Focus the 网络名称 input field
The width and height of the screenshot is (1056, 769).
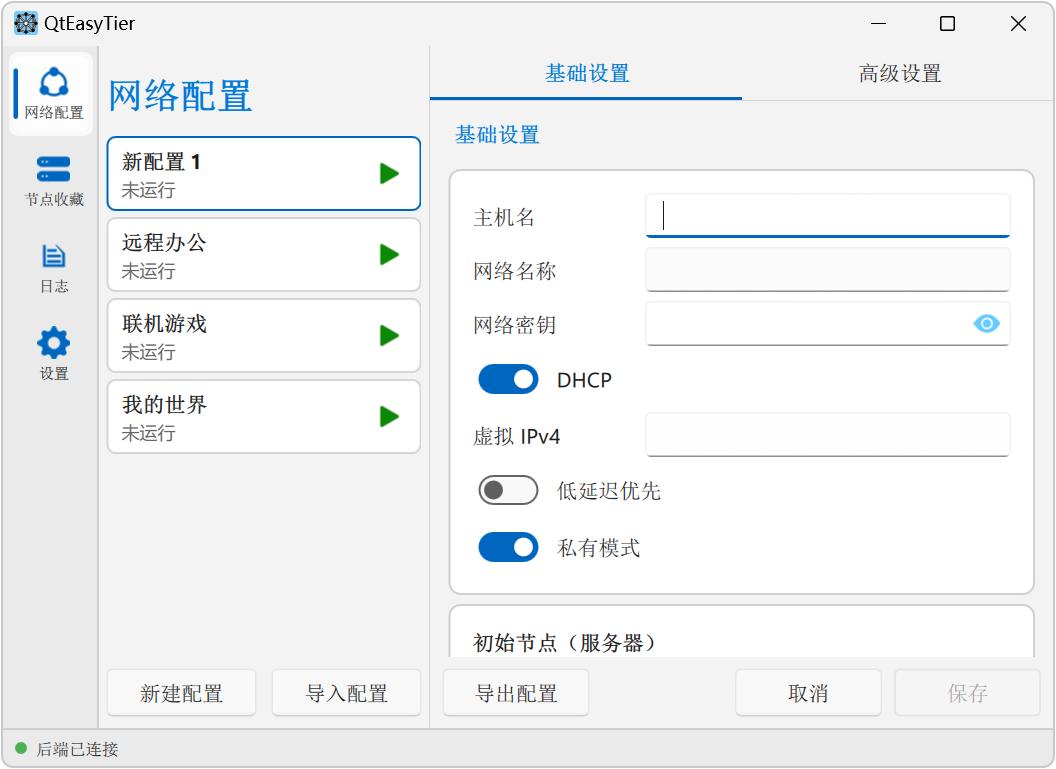(x=828, y=269)
